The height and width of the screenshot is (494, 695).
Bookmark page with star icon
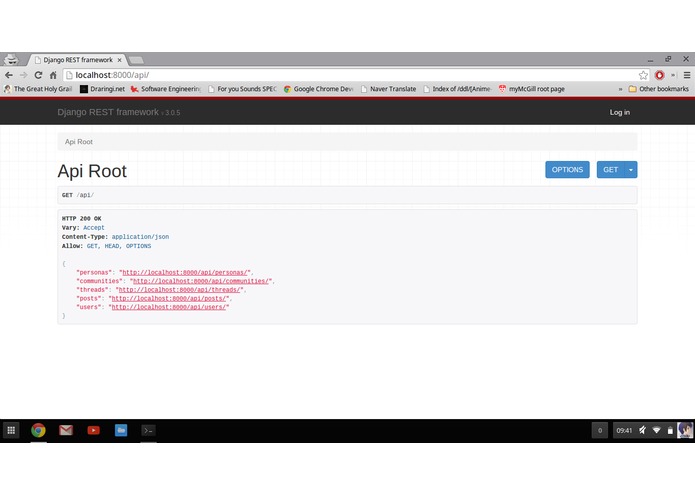coord(643,75)
